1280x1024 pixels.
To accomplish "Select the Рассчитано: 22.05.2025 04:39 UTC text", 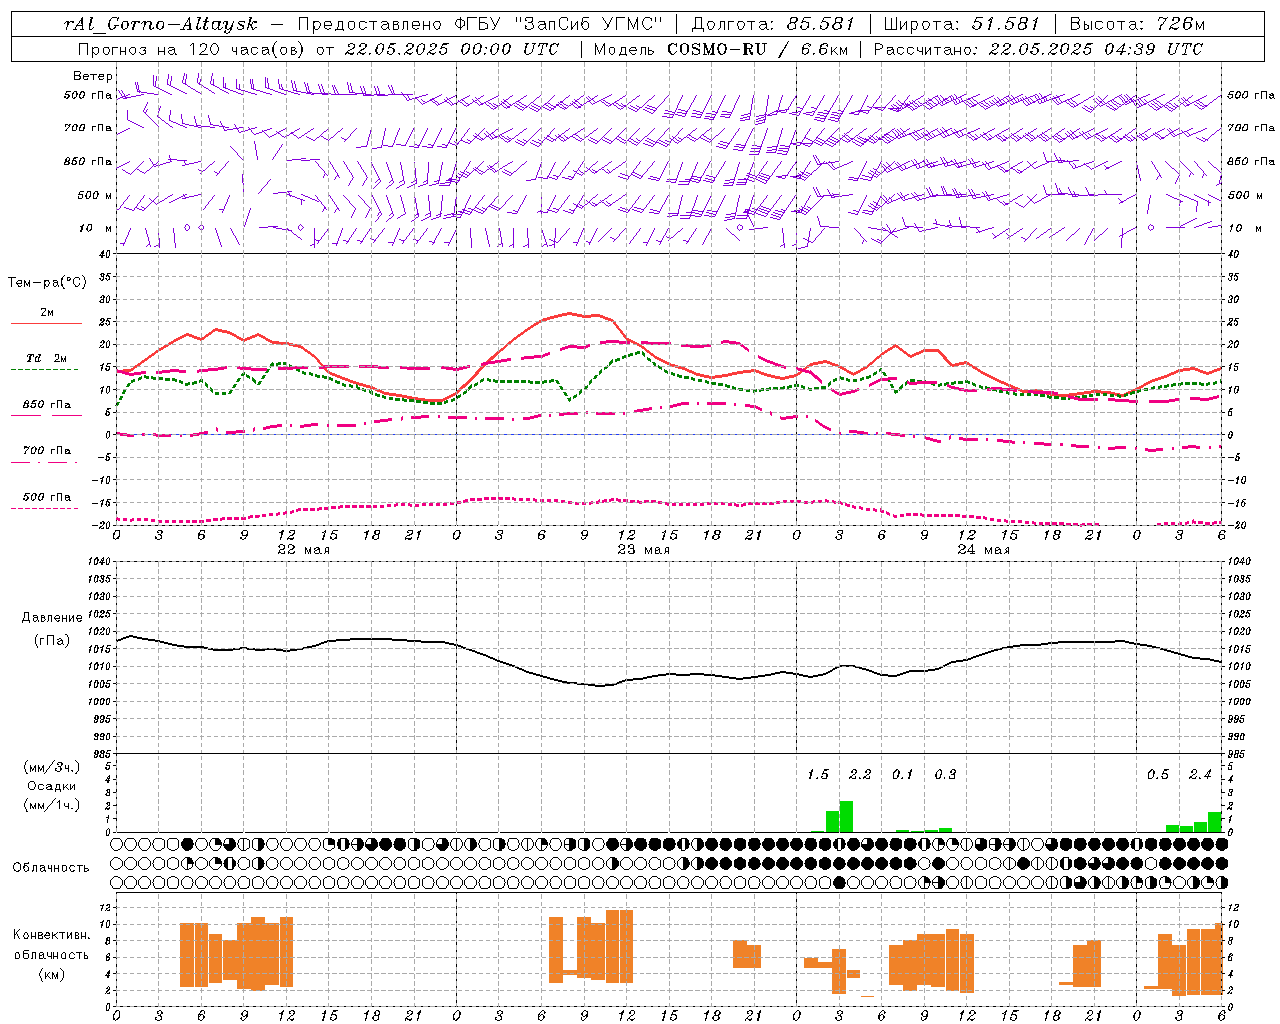I will [1038, 49].
